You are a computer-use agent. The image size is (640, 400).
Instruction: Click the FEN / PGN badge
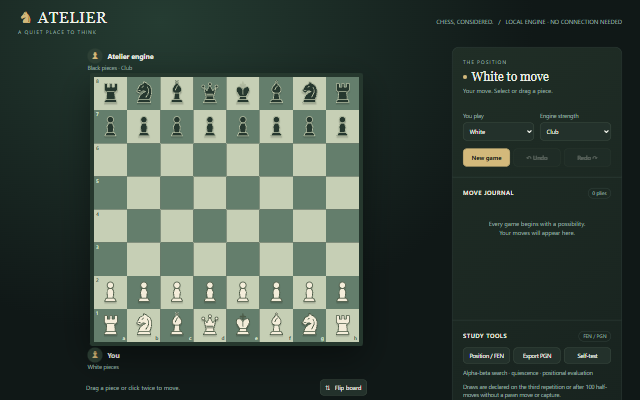tap(594, 336)
